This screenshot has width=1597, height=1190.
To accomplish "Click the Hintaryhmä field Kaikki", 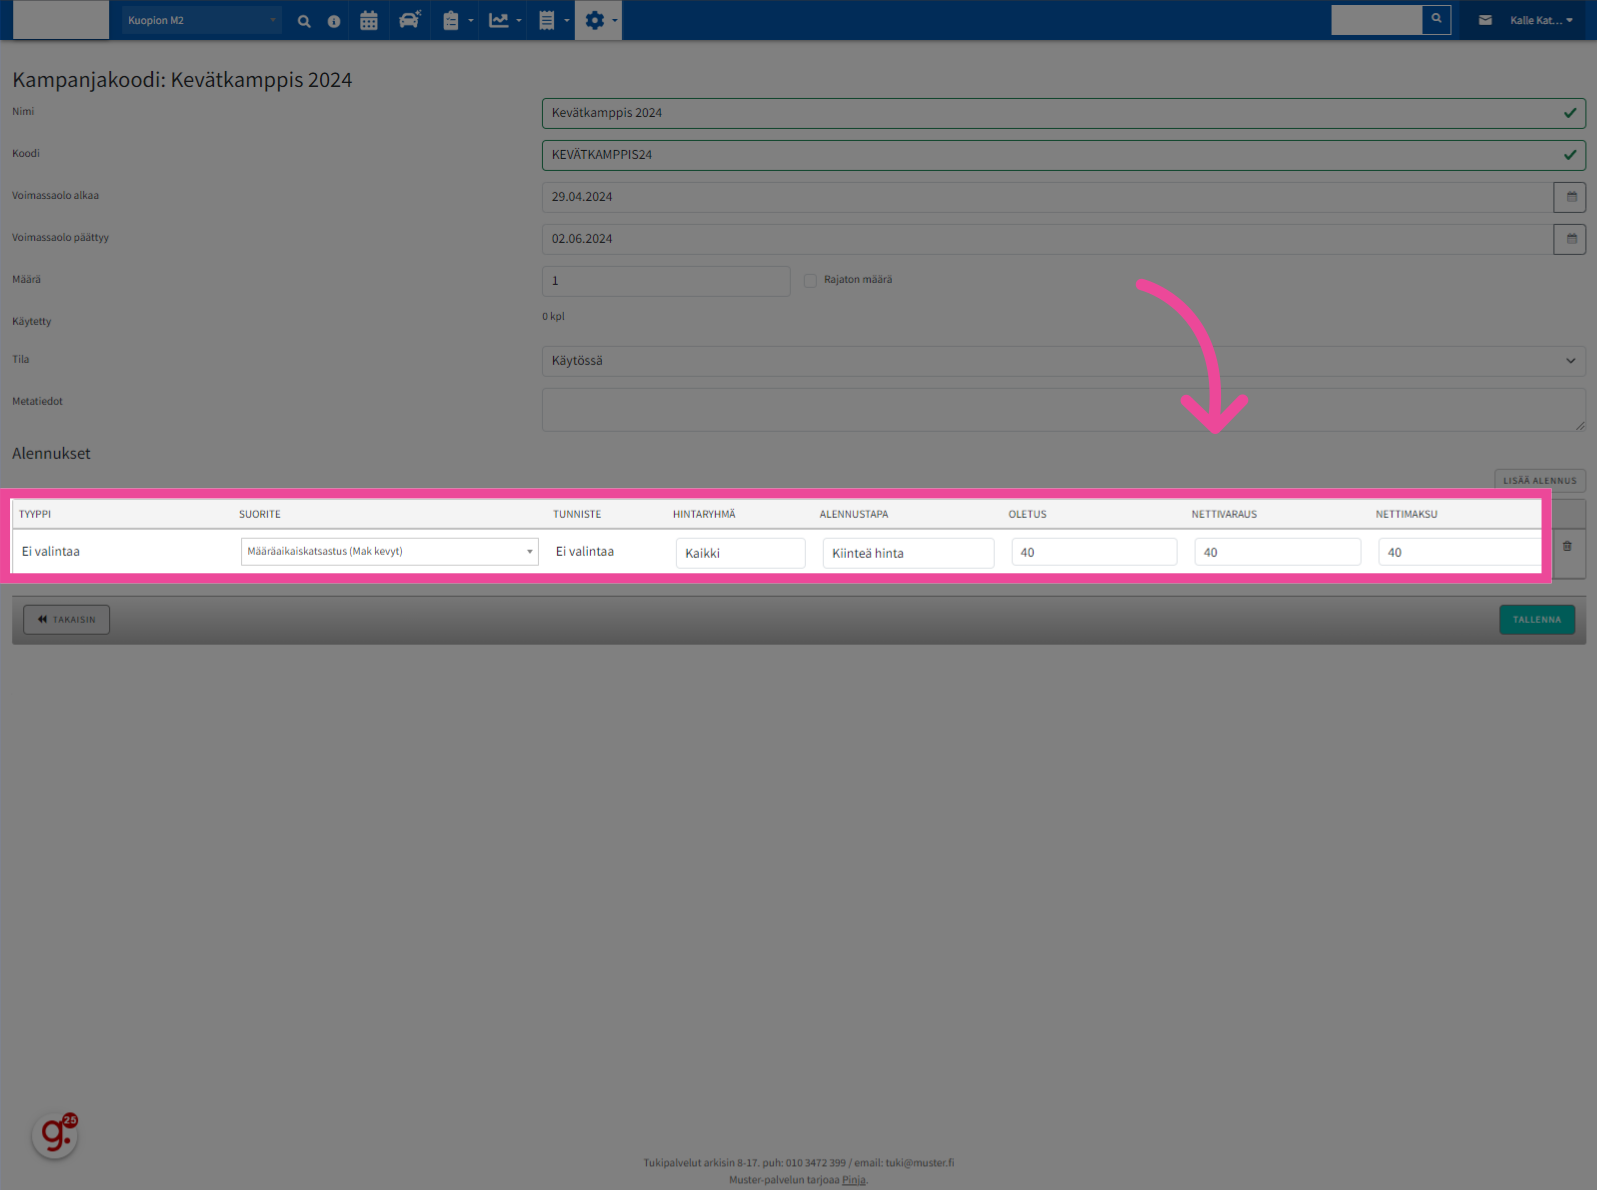I will tap(740, 553).
